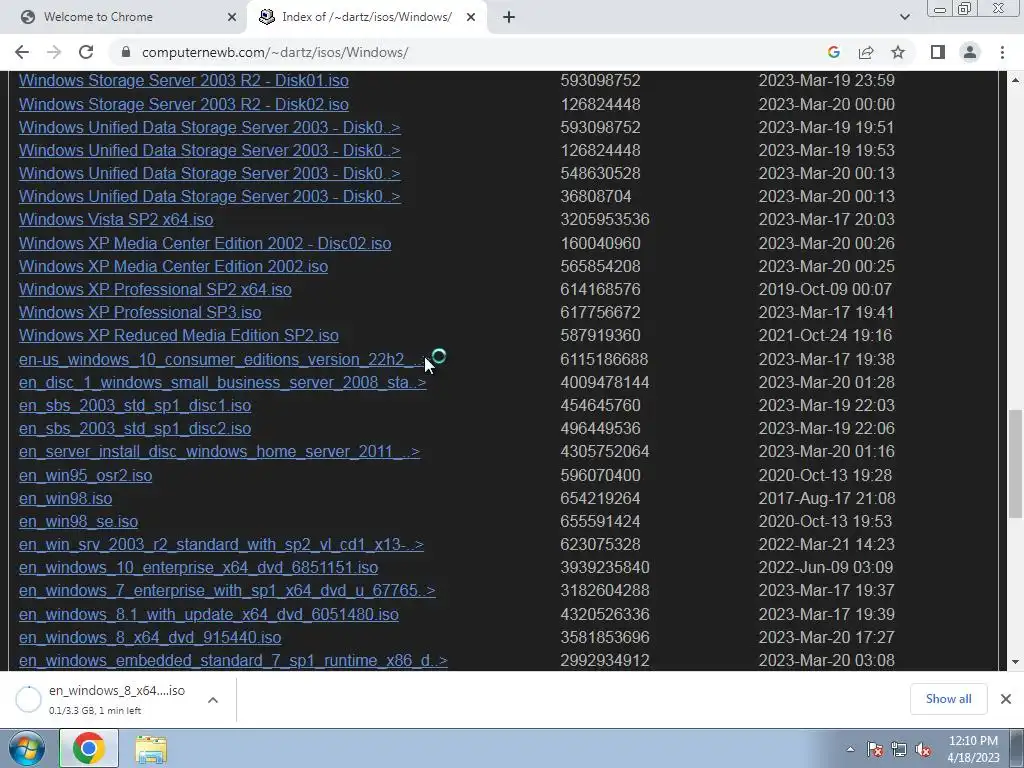This screenshot has height=768, width=1024.
Task: Open the Windows Start menu
Action: pyautogui.click(x=26, y=748)
